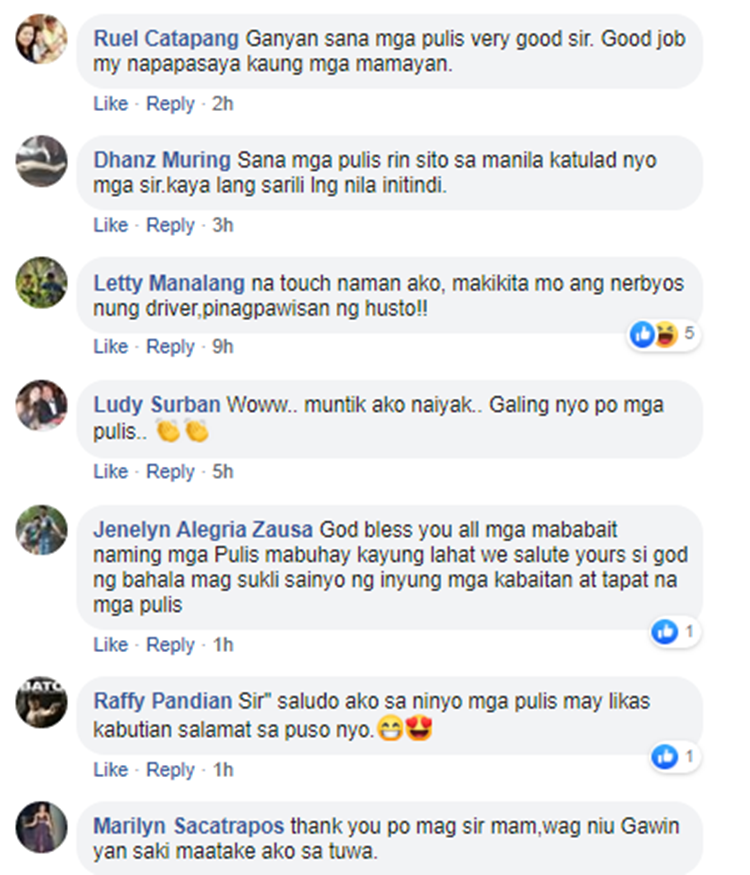This screenshot has width=750, height=875.
Task: Open Jenelyn Alegria Zausa's profile name link
Action: tap(203, 530)
